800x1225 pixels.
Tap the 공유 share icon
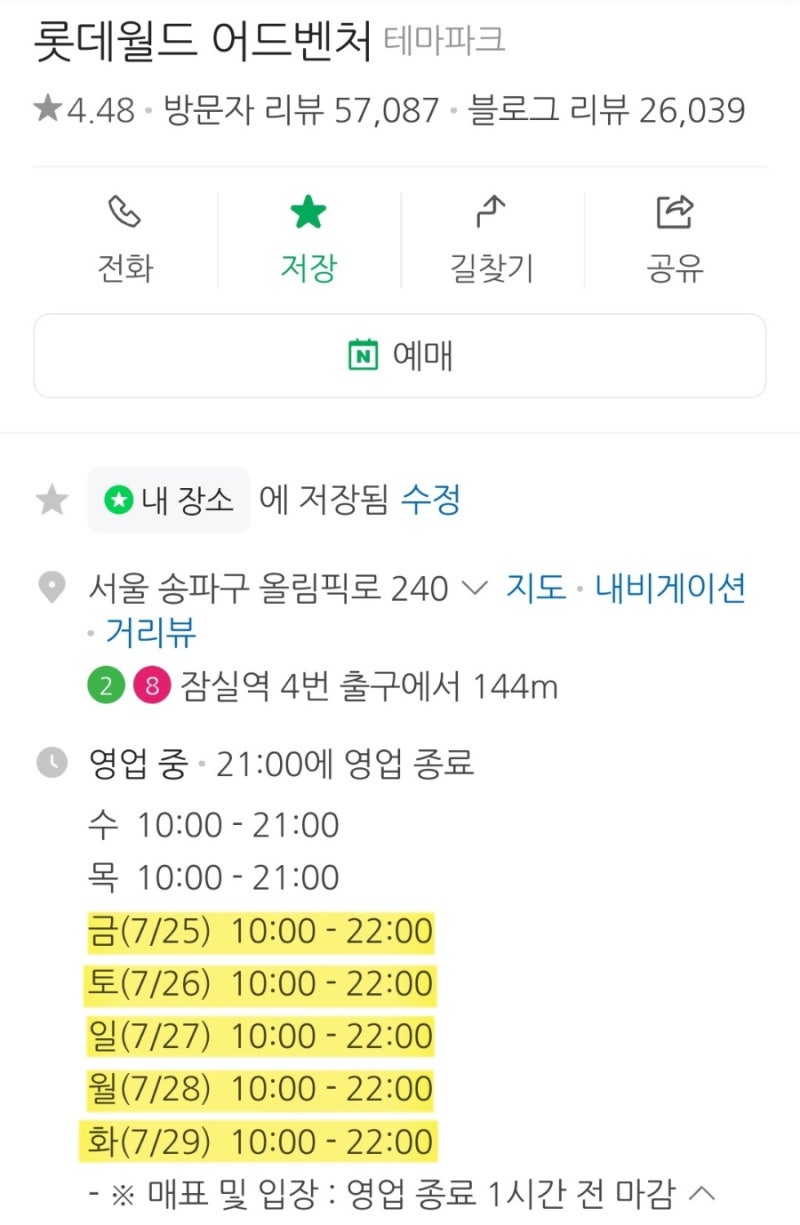click(x=675, y=209)
